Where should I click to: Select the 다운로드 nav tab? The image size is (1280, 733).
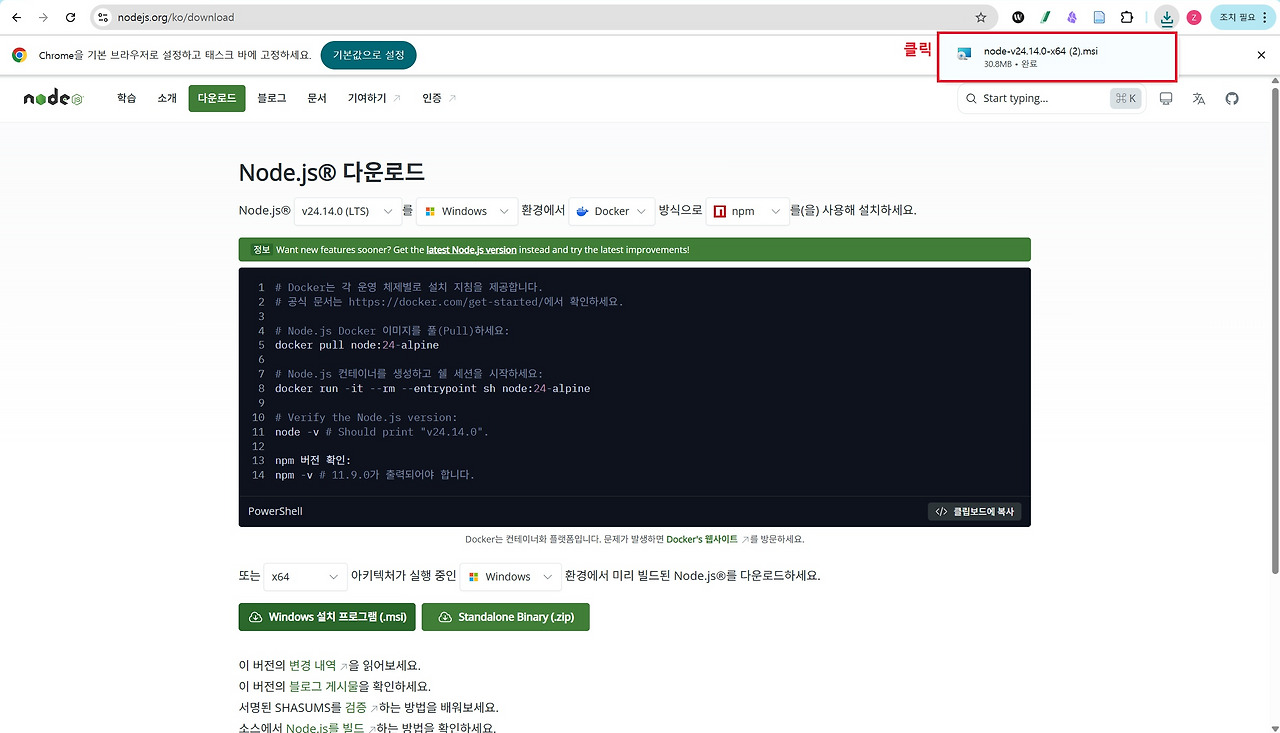point(217,98)
